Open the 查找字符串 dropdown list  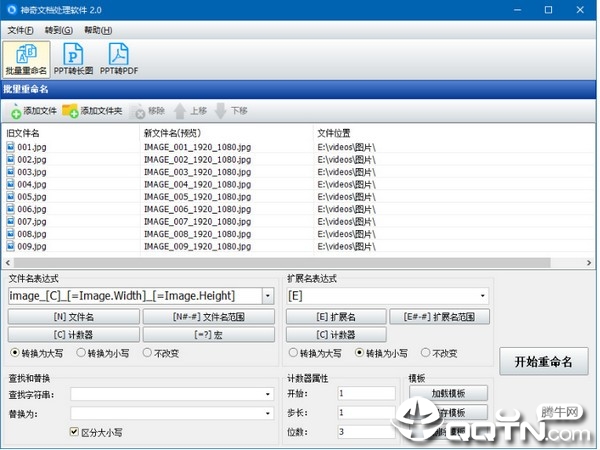[x=268, y=395]
